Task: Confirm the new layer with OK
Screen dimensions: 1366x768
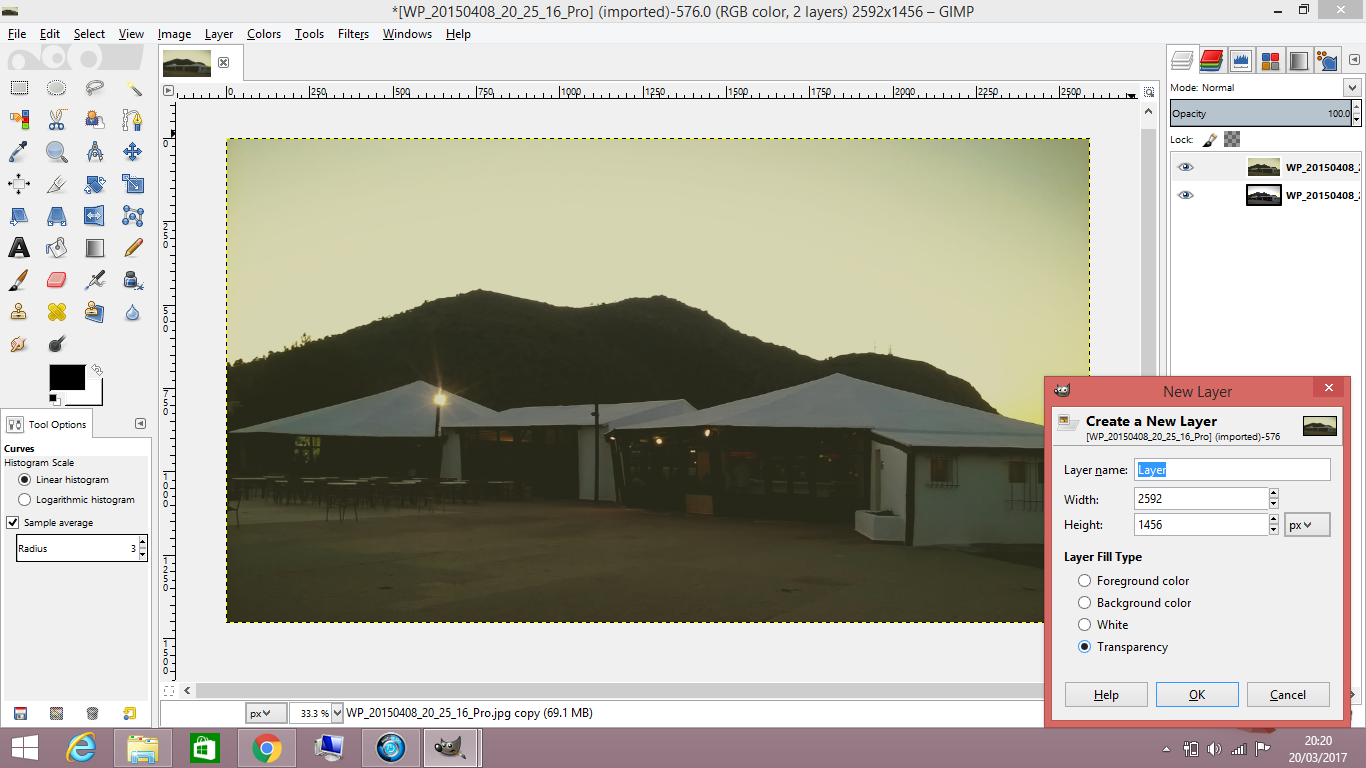Action: [x=1197, y=694]
